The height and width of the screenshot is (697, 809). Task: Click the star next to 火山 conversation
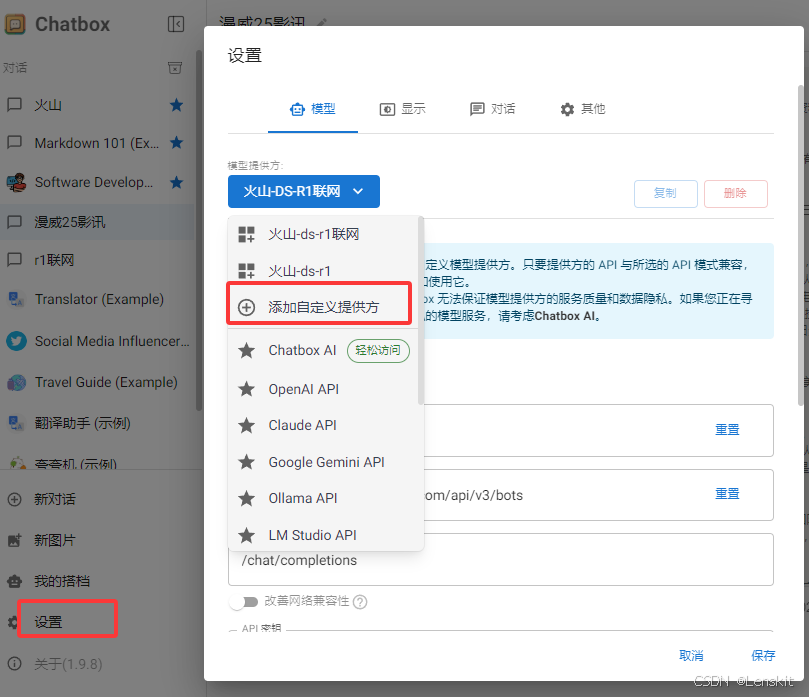point(176,105)
